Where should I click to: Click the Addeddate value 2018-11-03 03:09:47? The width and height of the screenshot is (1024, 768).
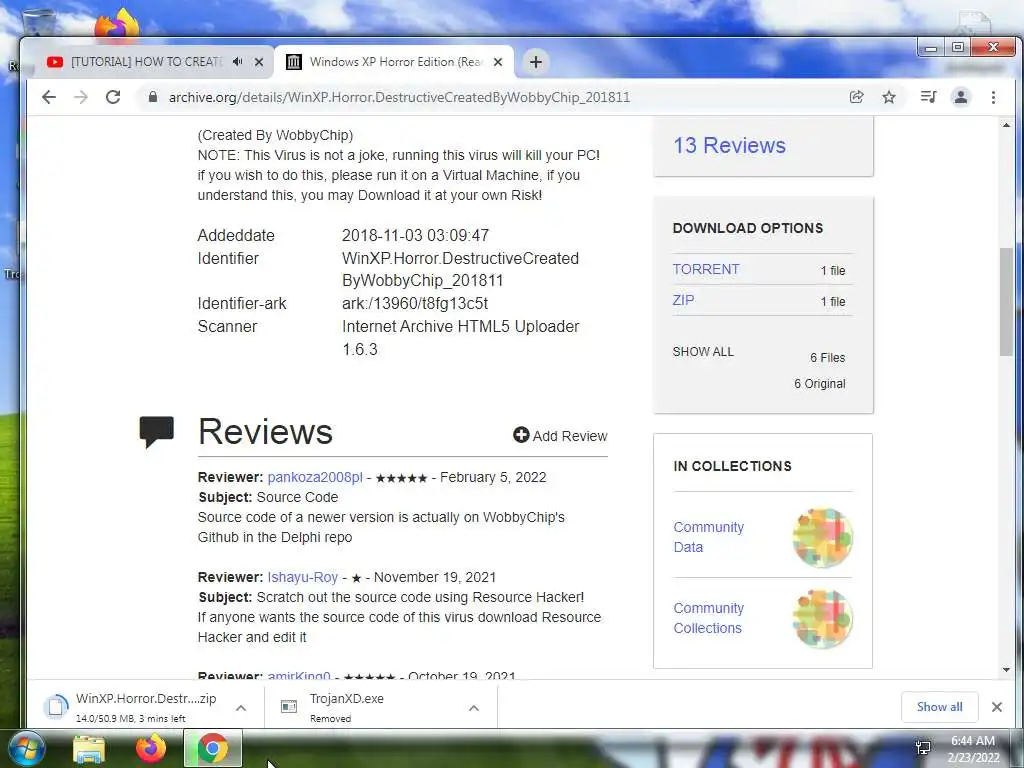click(415, 235)
